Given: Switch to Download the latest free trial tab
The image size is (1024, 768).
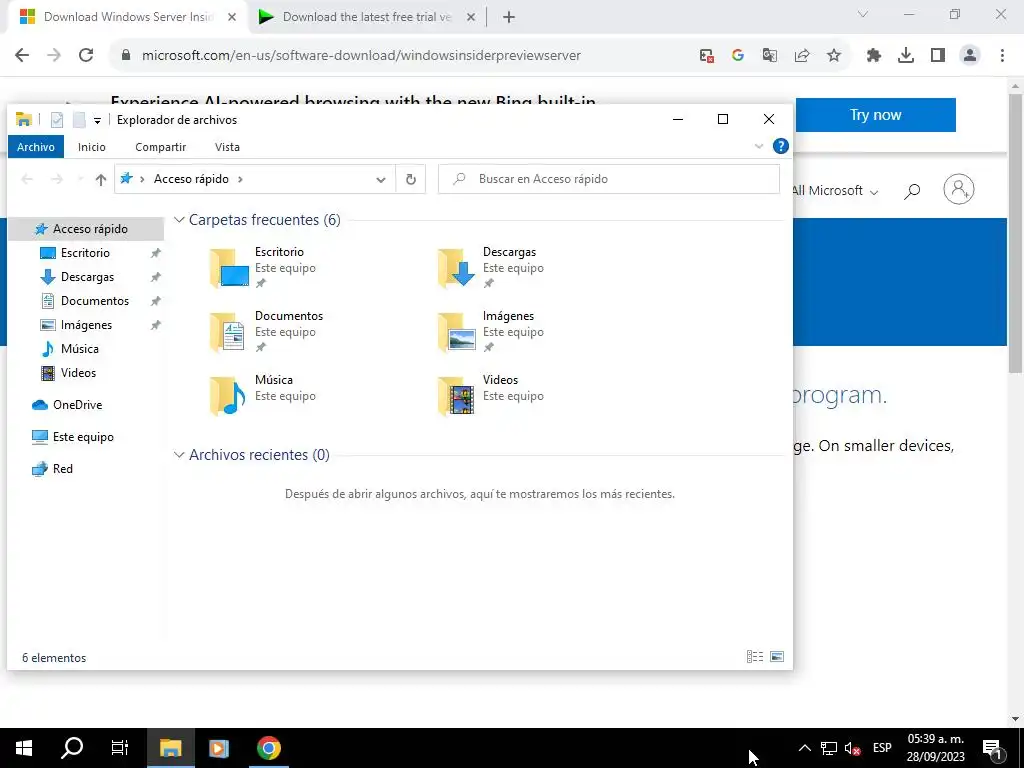Looking at the screenshot, I should (366, 17).
